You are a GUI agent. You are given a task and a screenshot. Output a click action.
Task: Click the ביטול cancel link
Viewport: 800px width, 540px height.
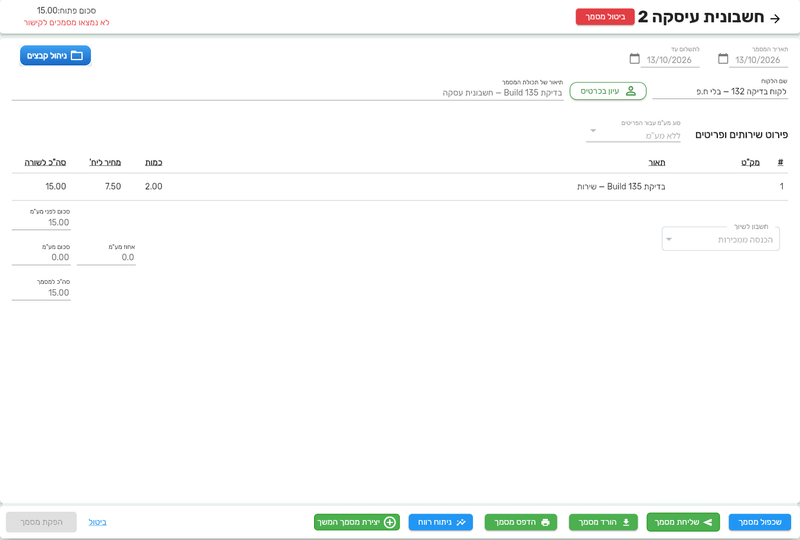coord(97,522)
